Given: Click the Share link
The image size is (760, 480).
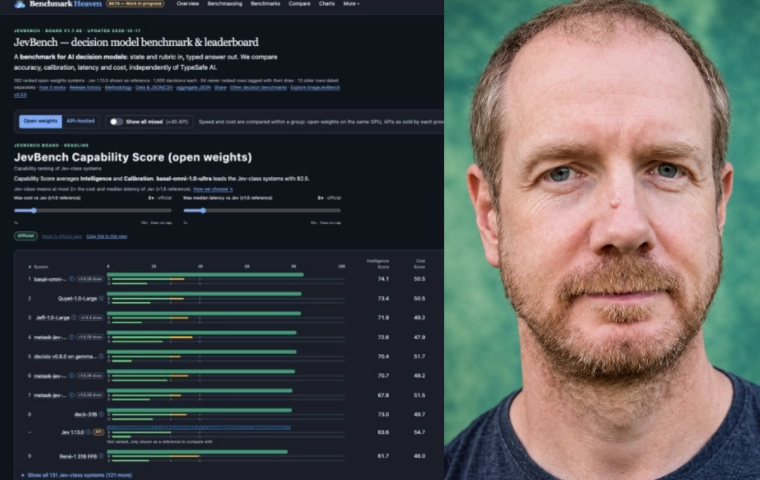Looking at the screenshot, I should point(220,88).
